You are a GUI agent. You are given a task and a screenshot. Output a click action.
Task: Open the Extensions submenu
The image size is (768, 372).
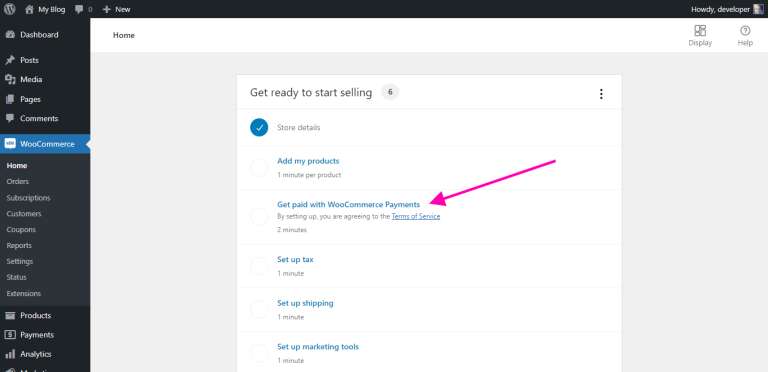(24, 293)
